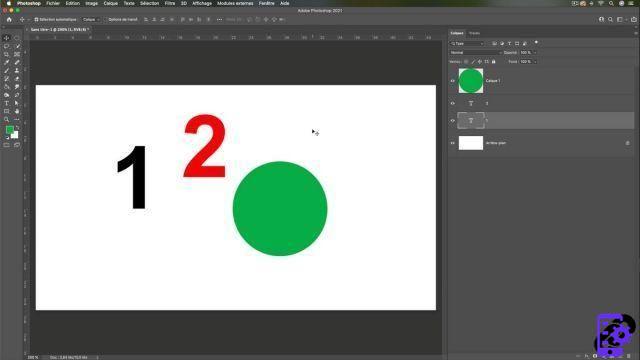Viewport: 640px width, 360px height.
Task: Hide the selected text layer 1
Action: click(x=452, y=120)
